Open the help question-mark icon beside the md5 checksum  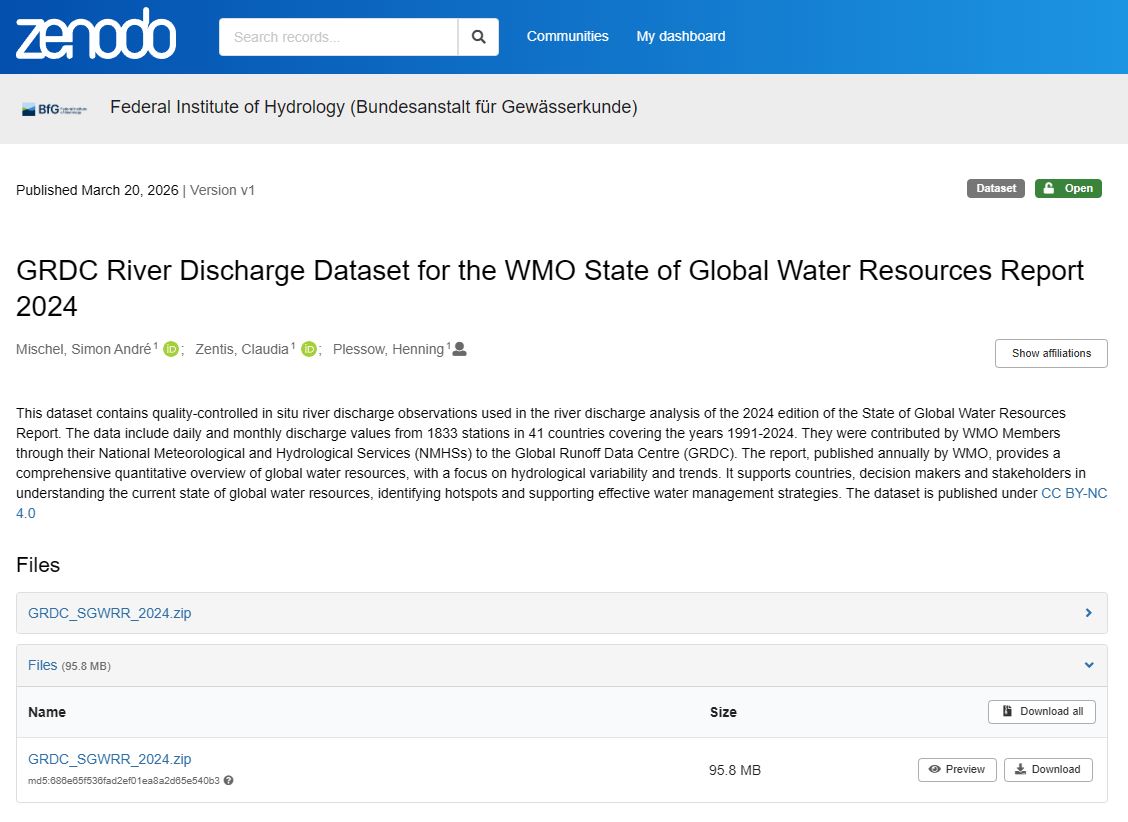pyautogui.click(x=228, y=780)
